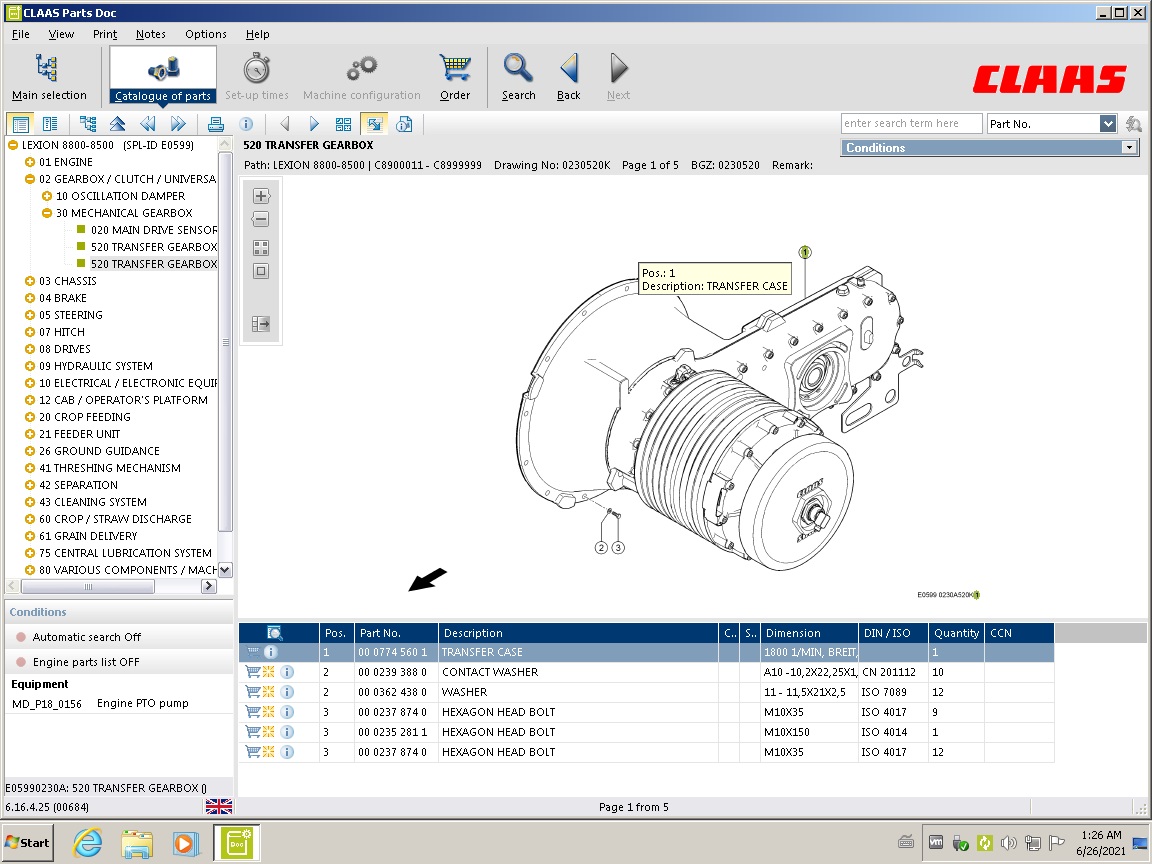1152x864 pixels.
Task: Zoom out of drawing with minus icon
Action: click(261, 219)
